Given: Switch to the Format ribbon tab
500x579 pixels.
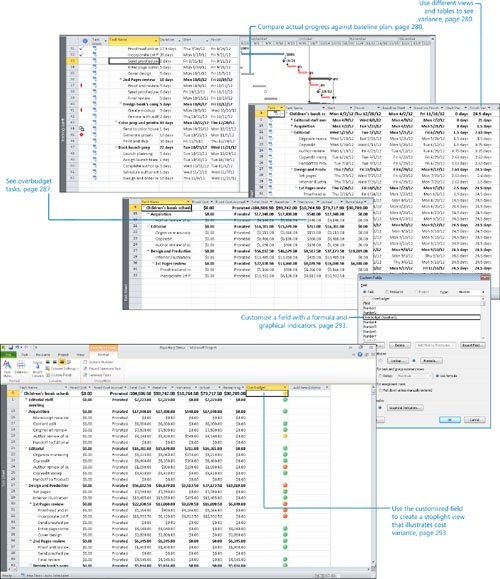Looking at the screenshot, I should click(103, 354).
